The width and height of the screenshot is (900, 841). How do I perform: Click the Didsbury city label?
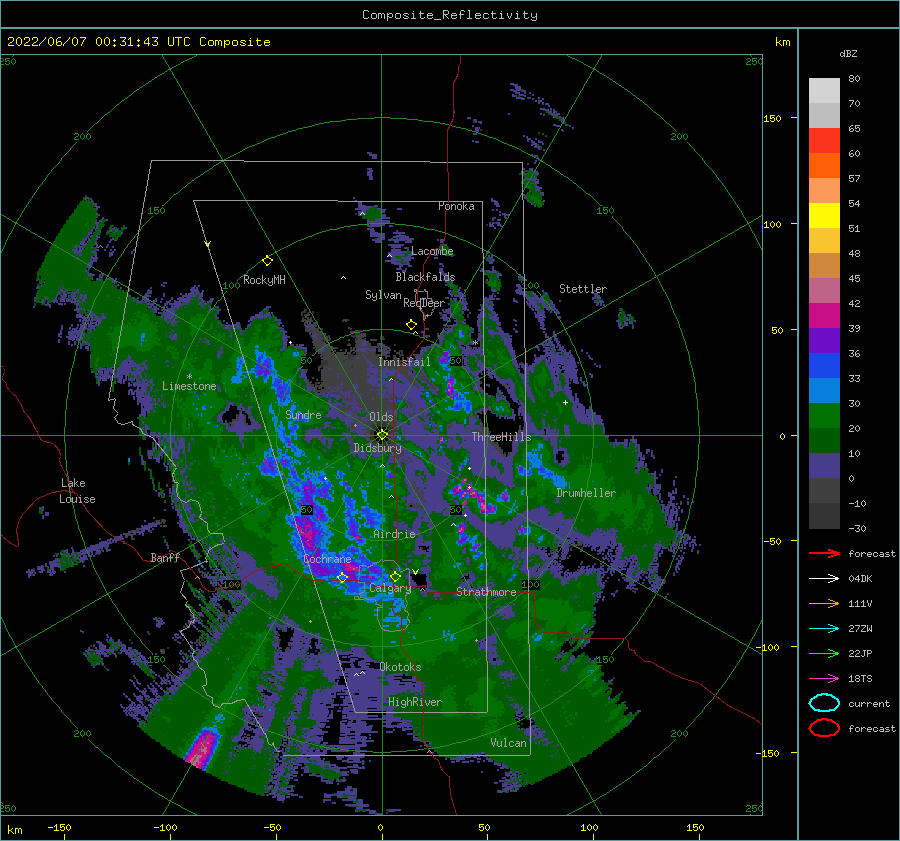point(377,448)
